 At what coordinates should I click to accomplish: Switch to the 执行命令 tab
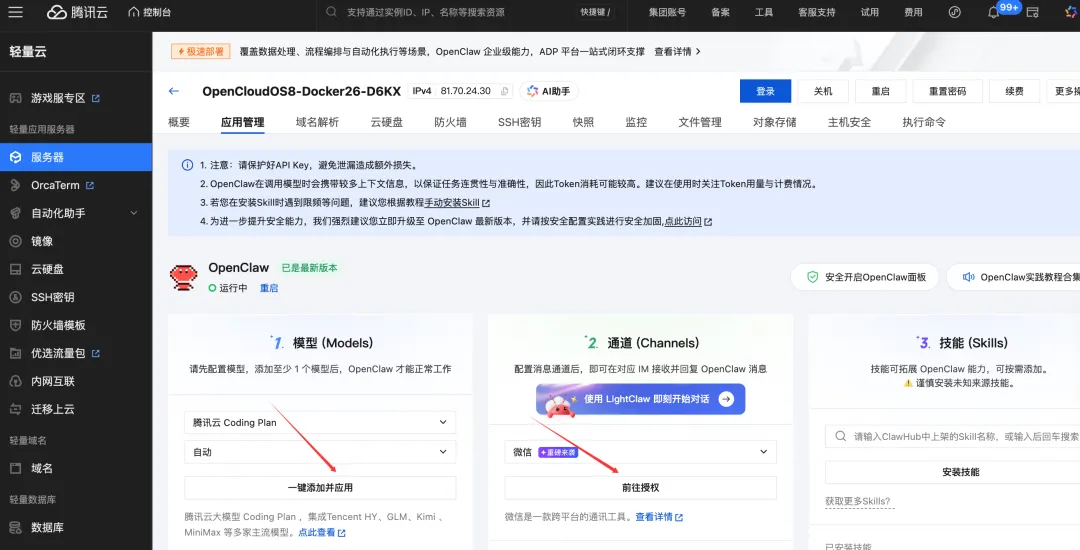coord(924,122)
